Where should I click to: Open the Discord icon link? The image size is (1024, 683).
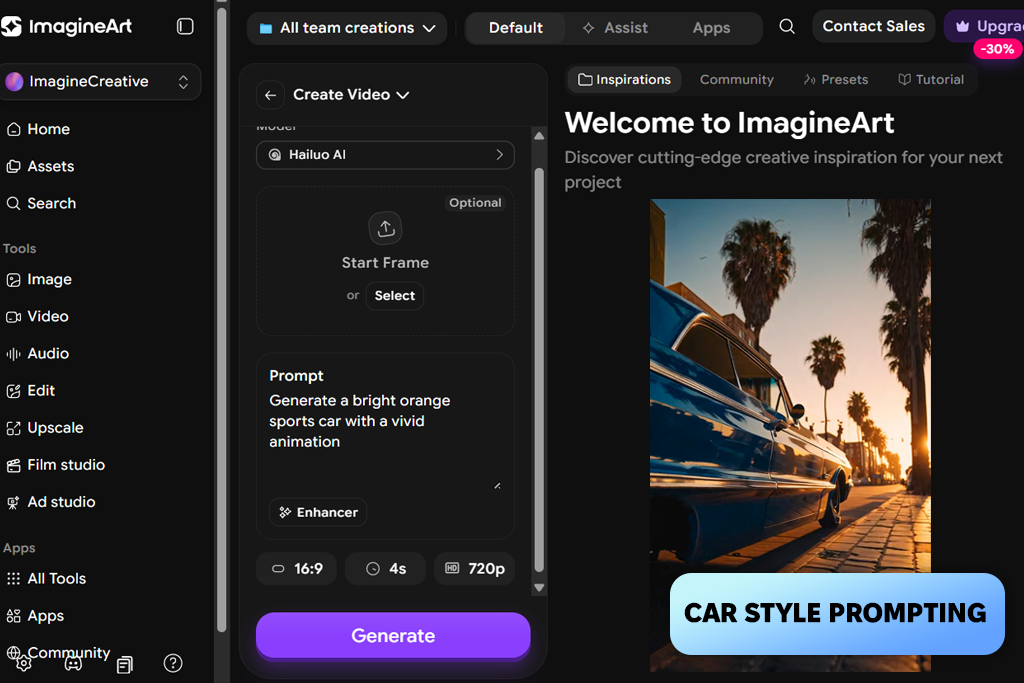point(73,663)
